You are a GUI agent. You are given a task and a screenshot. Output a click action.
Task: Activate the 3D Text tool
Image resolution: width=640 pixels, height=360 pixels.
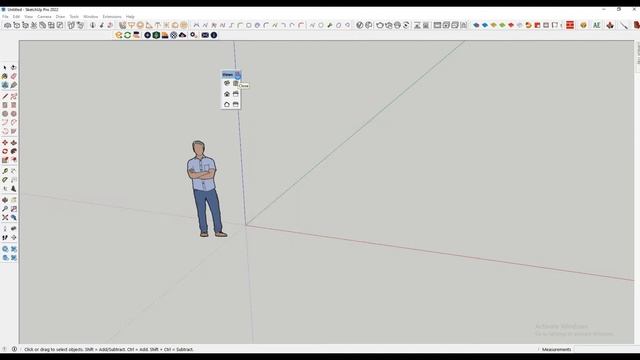(x=13, y=189)
